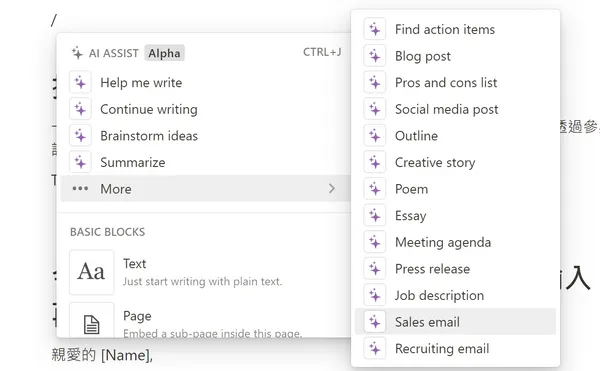This screenshot has height=371, width=600.
Task: Insert a Text basic block
Action: (205, 272)
